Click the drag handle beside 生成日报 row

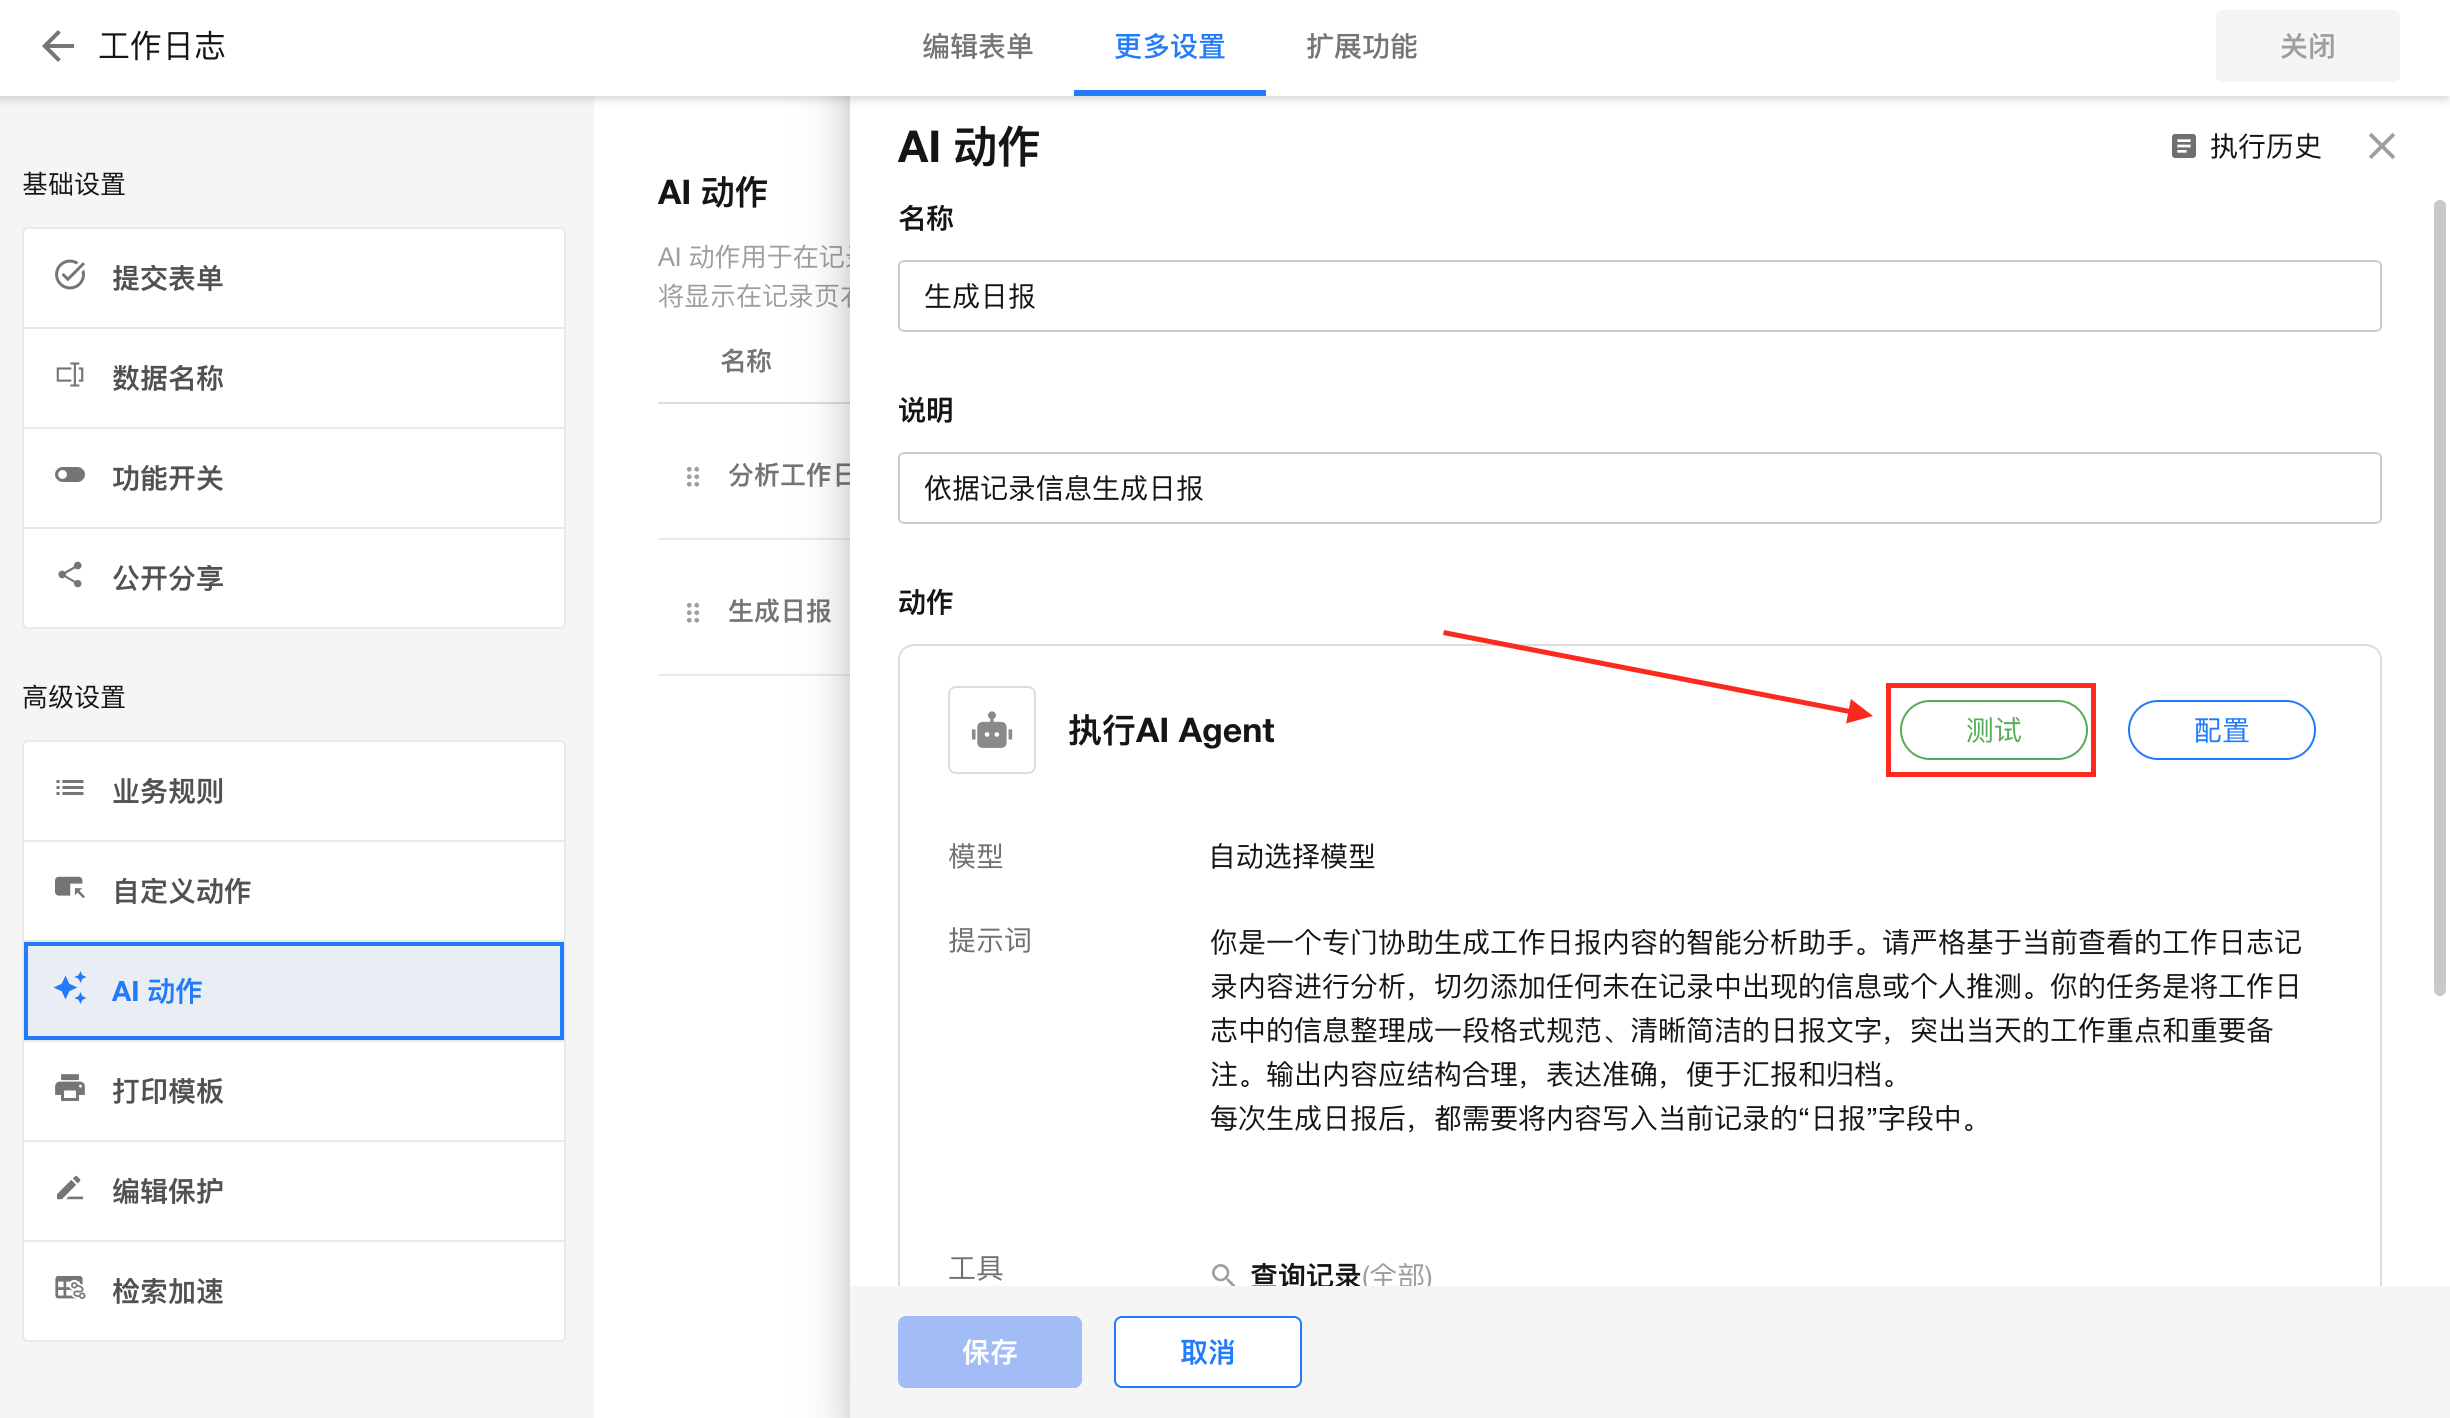(692, 612)
